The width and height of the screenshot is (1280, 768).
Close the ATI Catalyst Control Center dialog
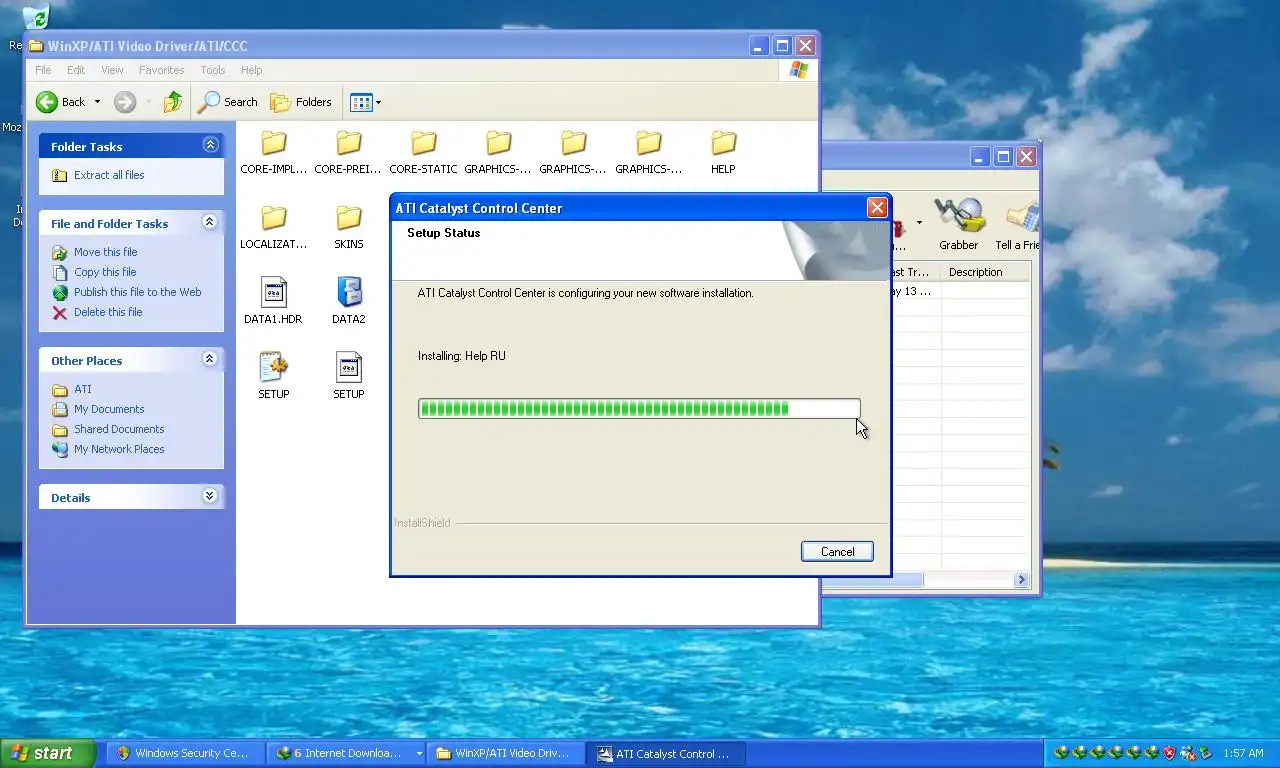[x=877, y=208]
